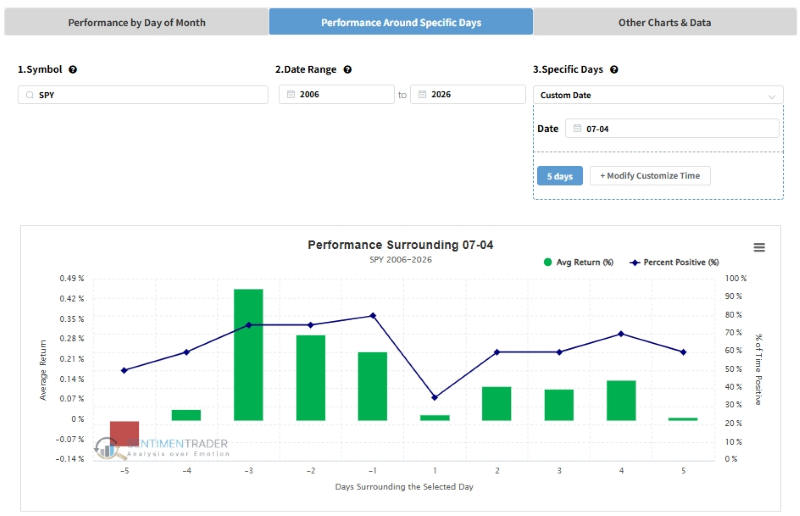Click the Specific Days help question icon
The width and height of the screenshot is (800, 516).
click(614, 69)
